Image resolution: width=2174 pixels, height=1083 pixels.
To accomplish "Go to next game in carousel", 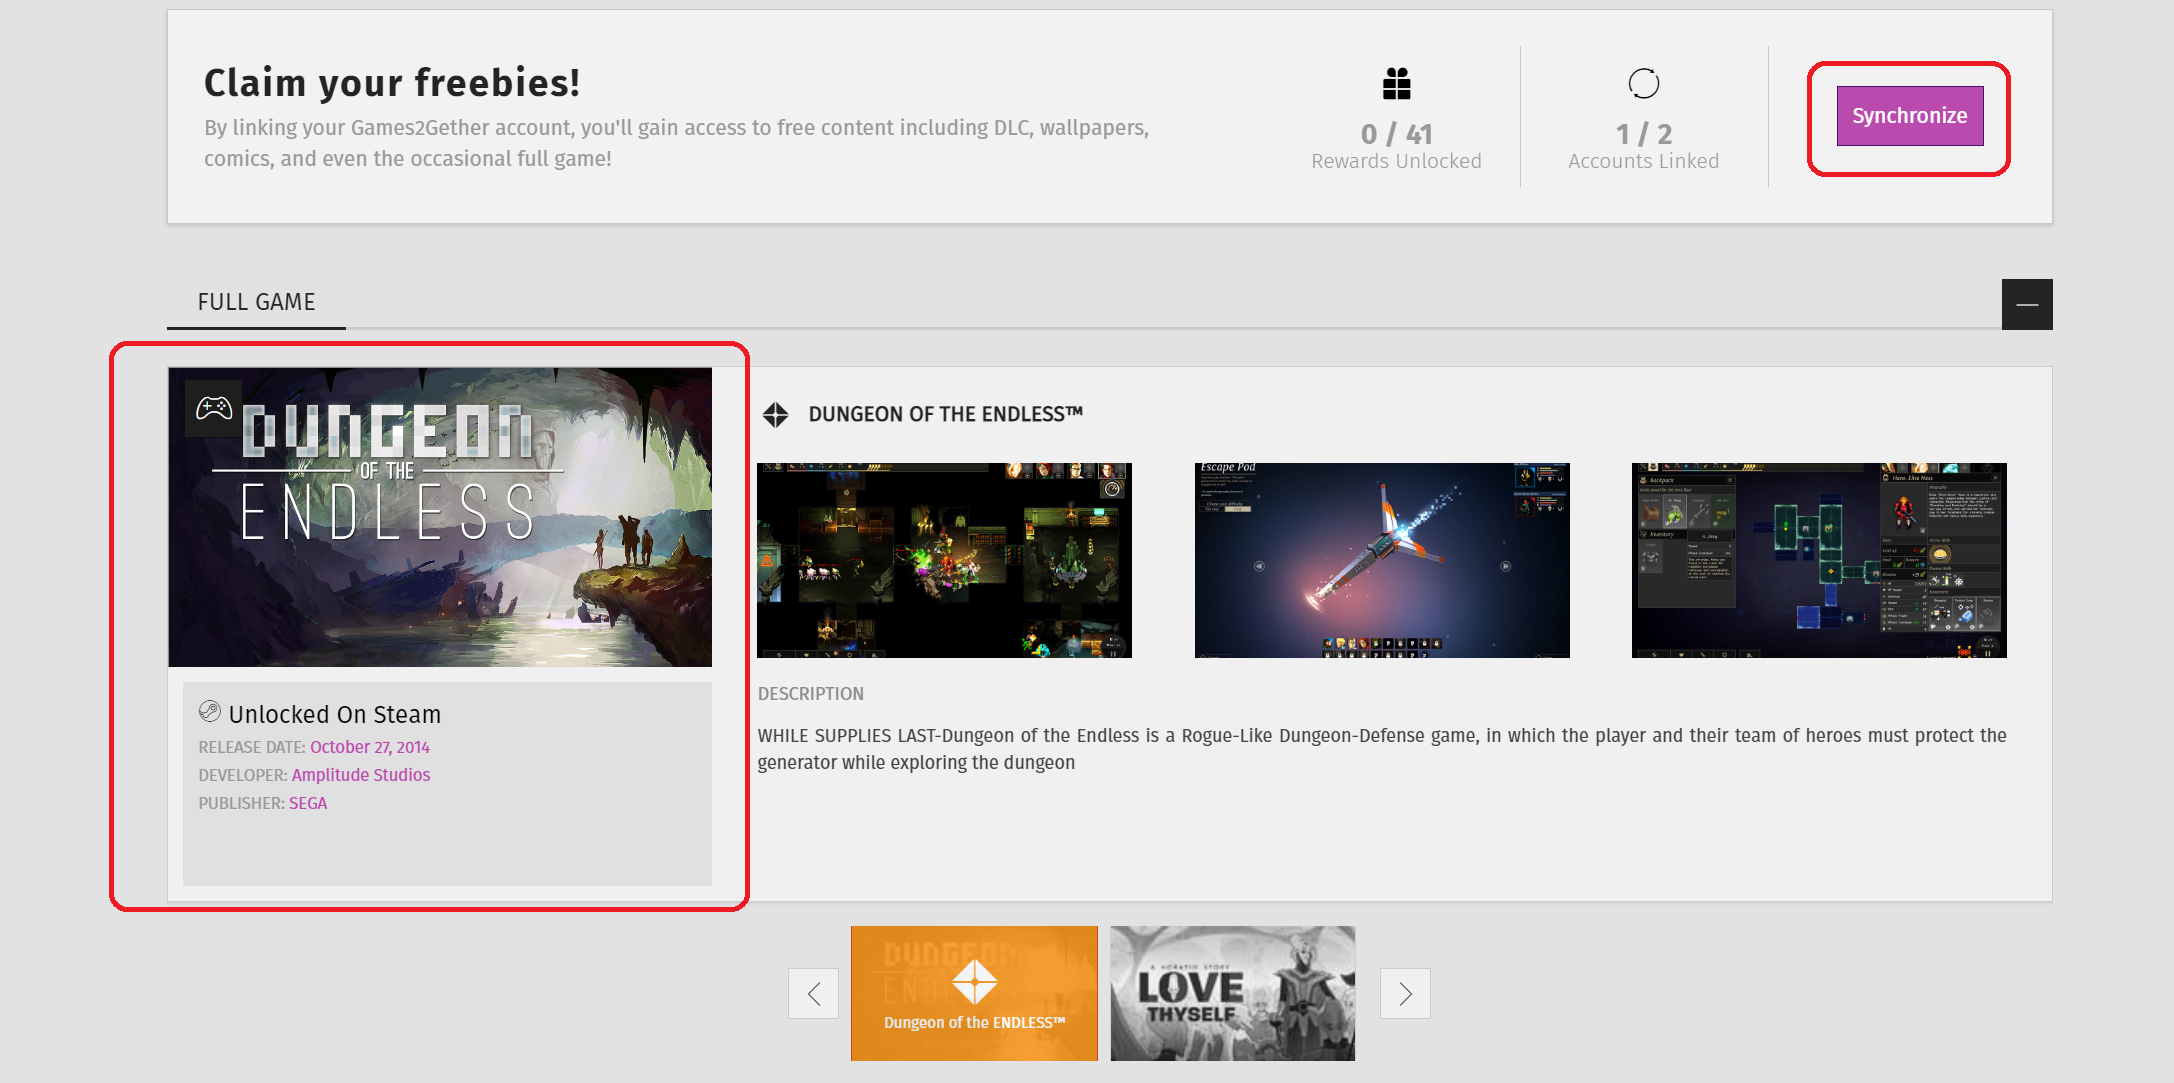I will pyautogui.click(x=1405, y=993).
